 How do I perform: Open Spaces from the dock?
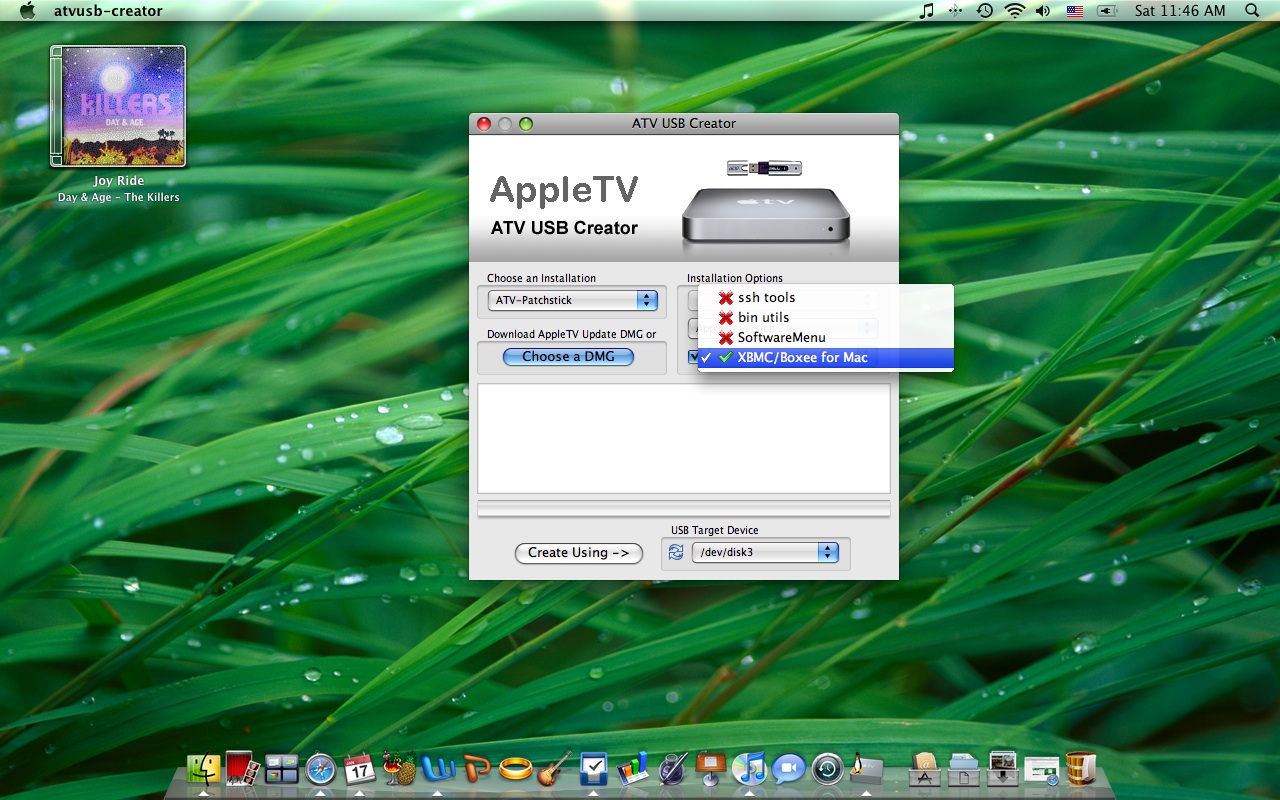click(282, 768)
